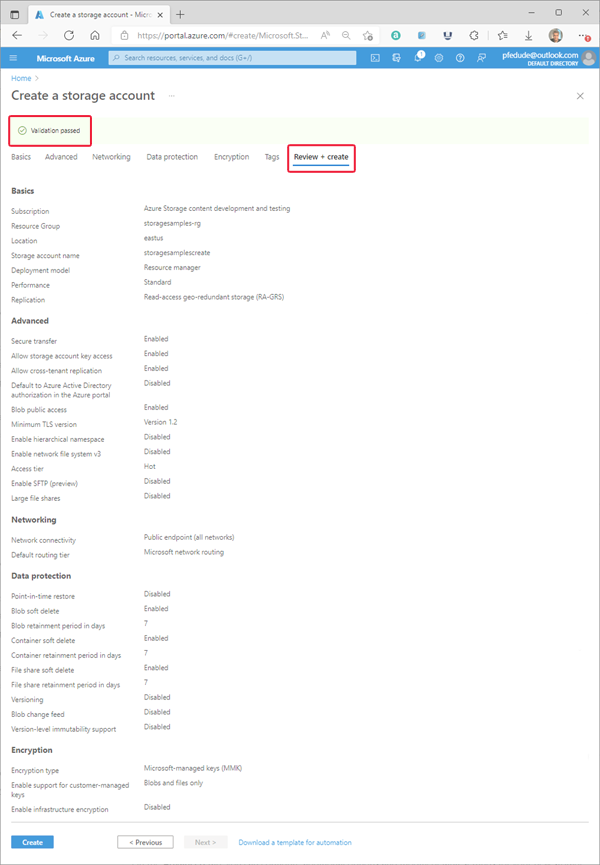Click the 'Resource manager' deployment model value

[172, 268]
